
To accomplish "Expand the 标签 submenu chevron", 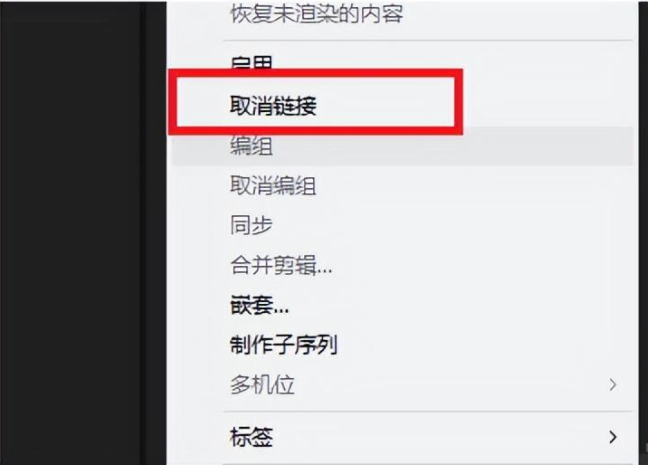I will click(613, 437).
